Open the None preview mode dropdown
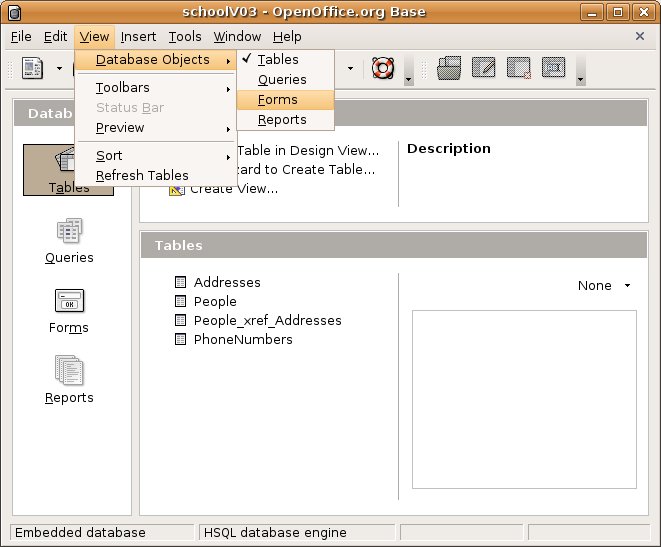The image size is (661, 547). [604, 286]
